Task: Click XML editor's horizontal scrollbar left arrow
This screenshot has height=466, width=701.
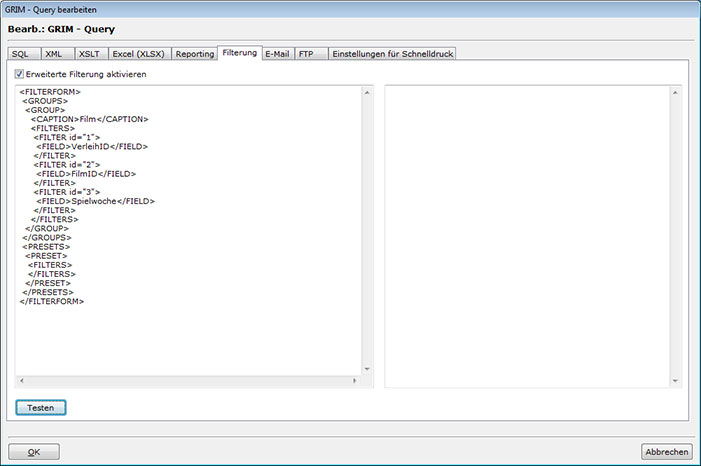Action: pyautogui.click(x=21, y=382)
